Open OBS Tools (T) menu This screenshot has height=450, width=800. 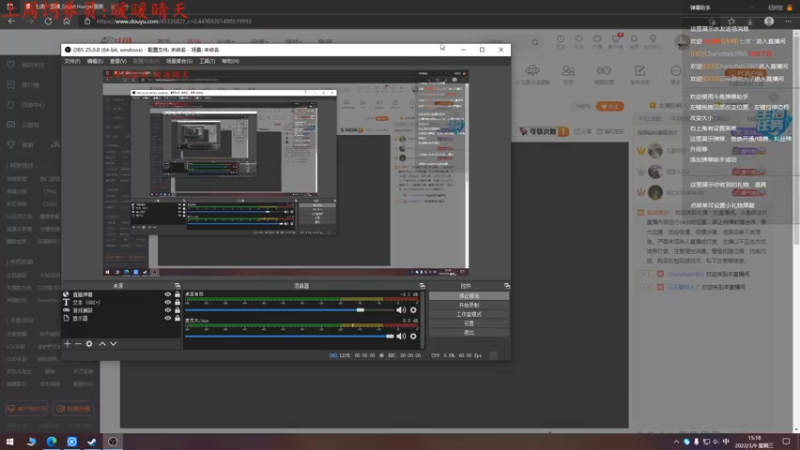click(207, 61)
